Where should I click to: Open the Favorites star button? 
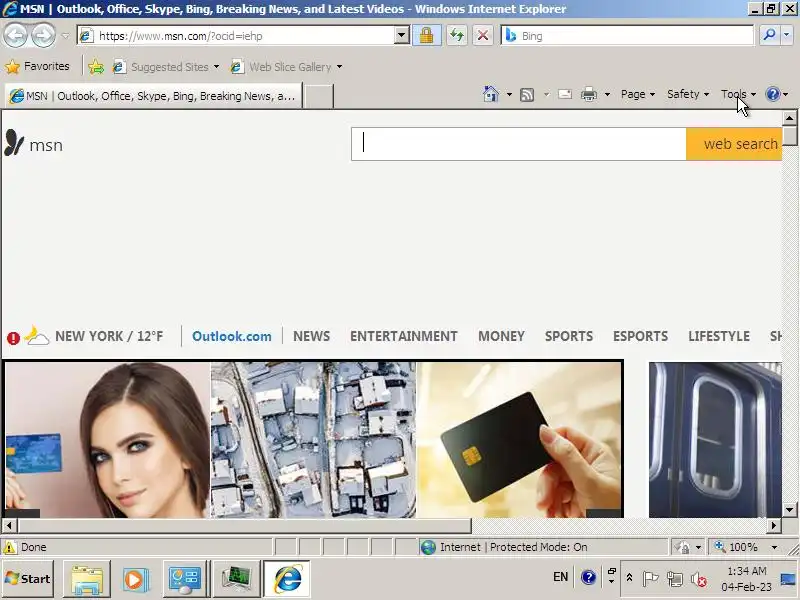(x=37, y=66)
